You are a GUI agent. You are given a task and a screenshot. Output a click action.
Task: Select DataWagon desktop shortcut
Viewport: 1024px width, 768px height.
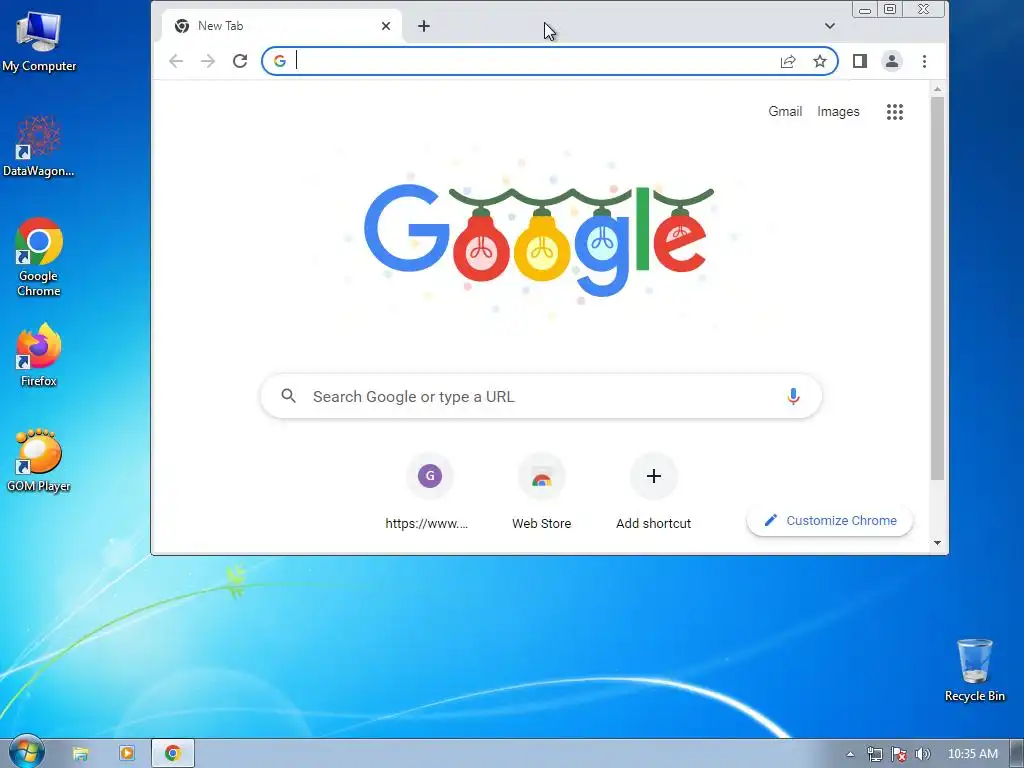pos(39,146)
